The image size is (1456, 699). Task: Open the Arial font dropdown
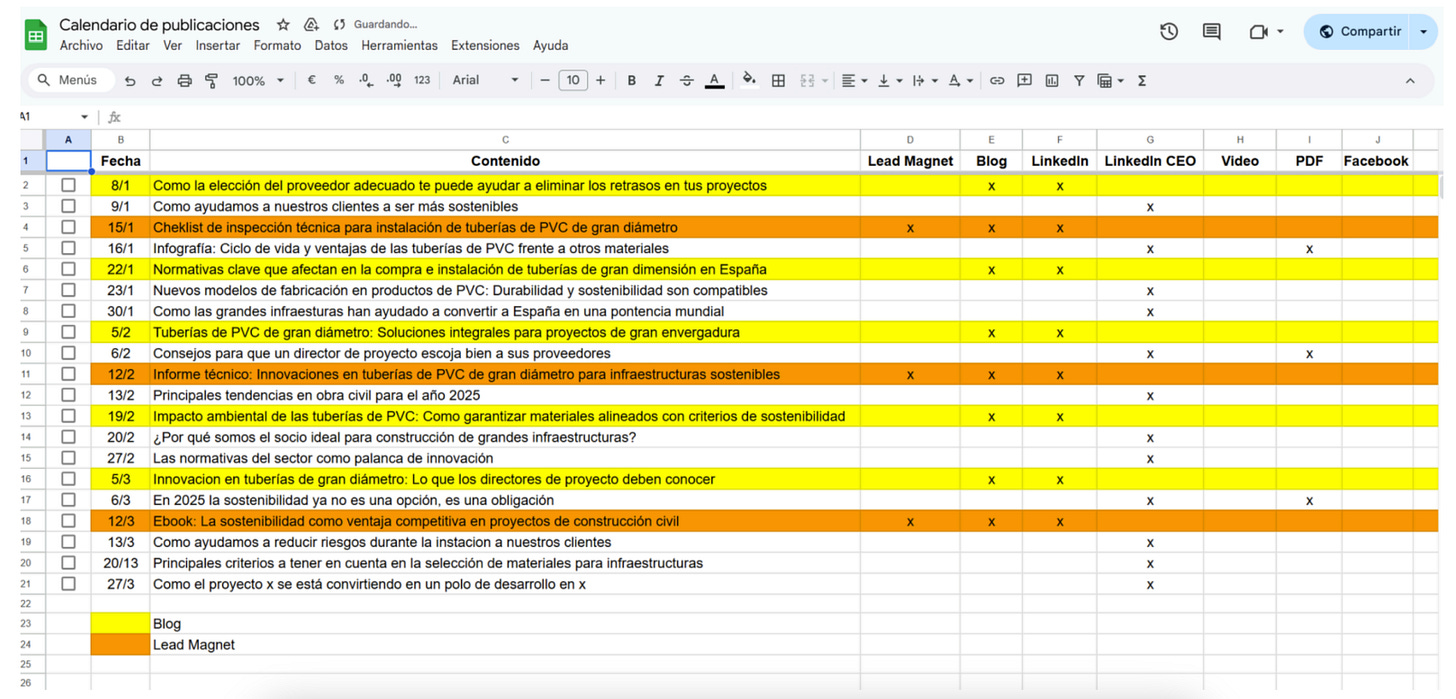click(x=485, y=80)
